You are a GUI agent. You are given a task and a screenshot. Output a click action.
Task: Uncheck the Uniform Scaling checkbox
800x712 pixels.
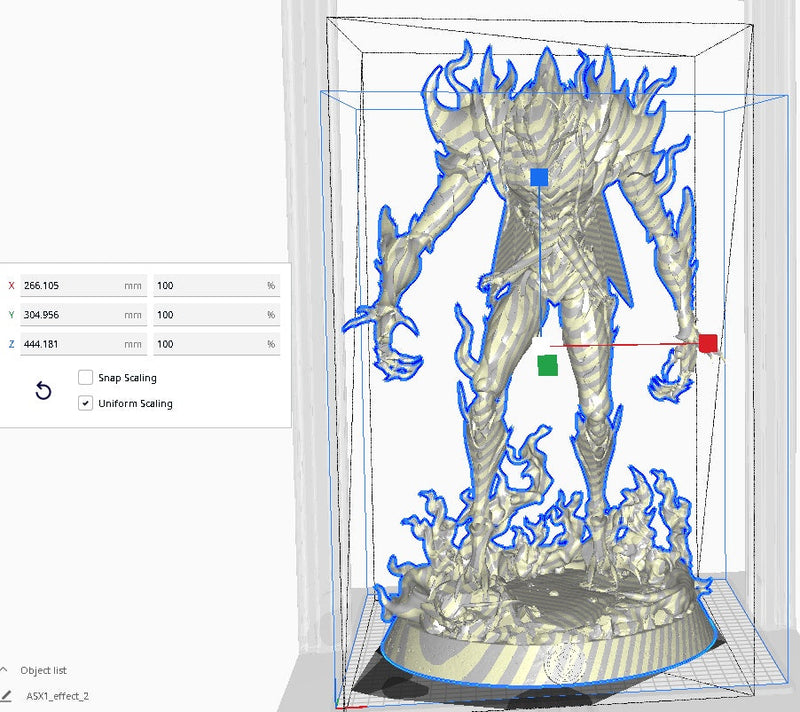click(x=85, y=403)
